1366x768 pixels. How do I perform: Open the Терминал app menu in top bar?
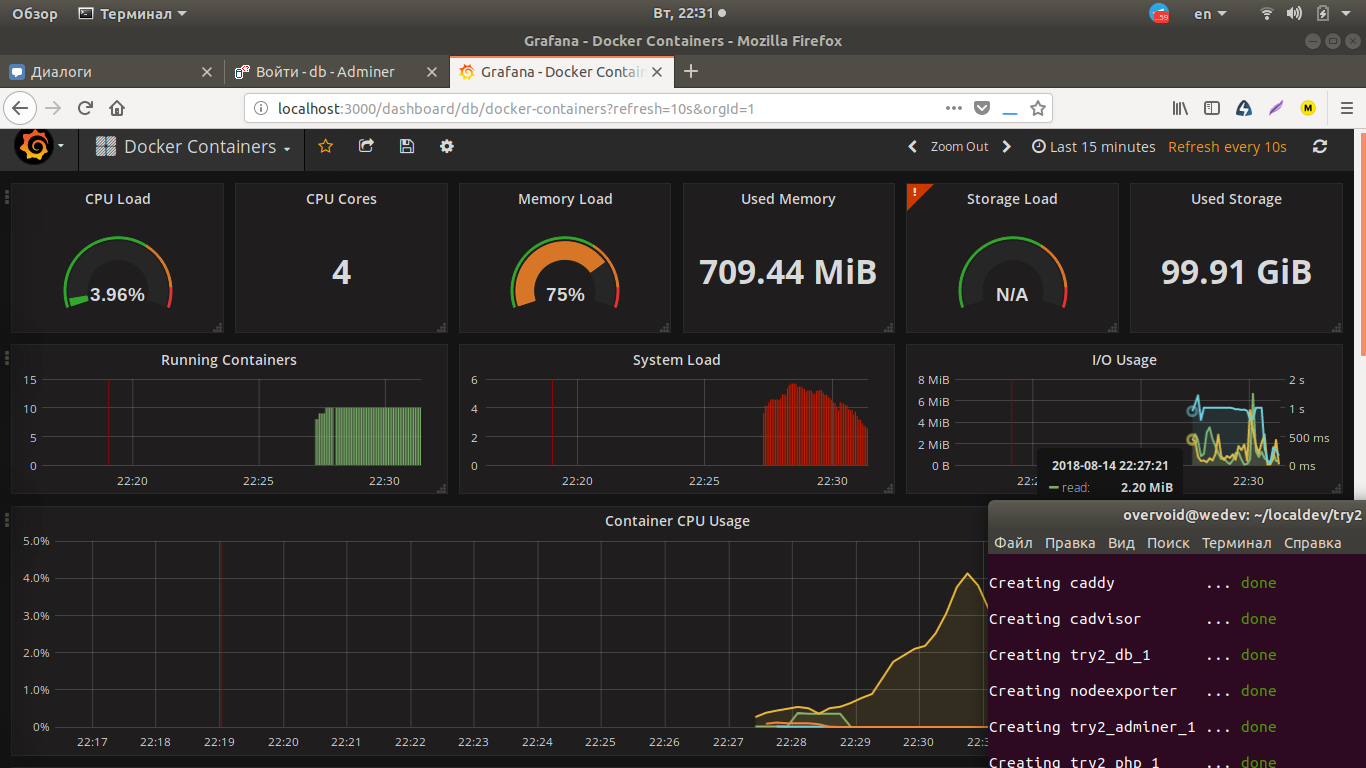click(x=132, y=14)
